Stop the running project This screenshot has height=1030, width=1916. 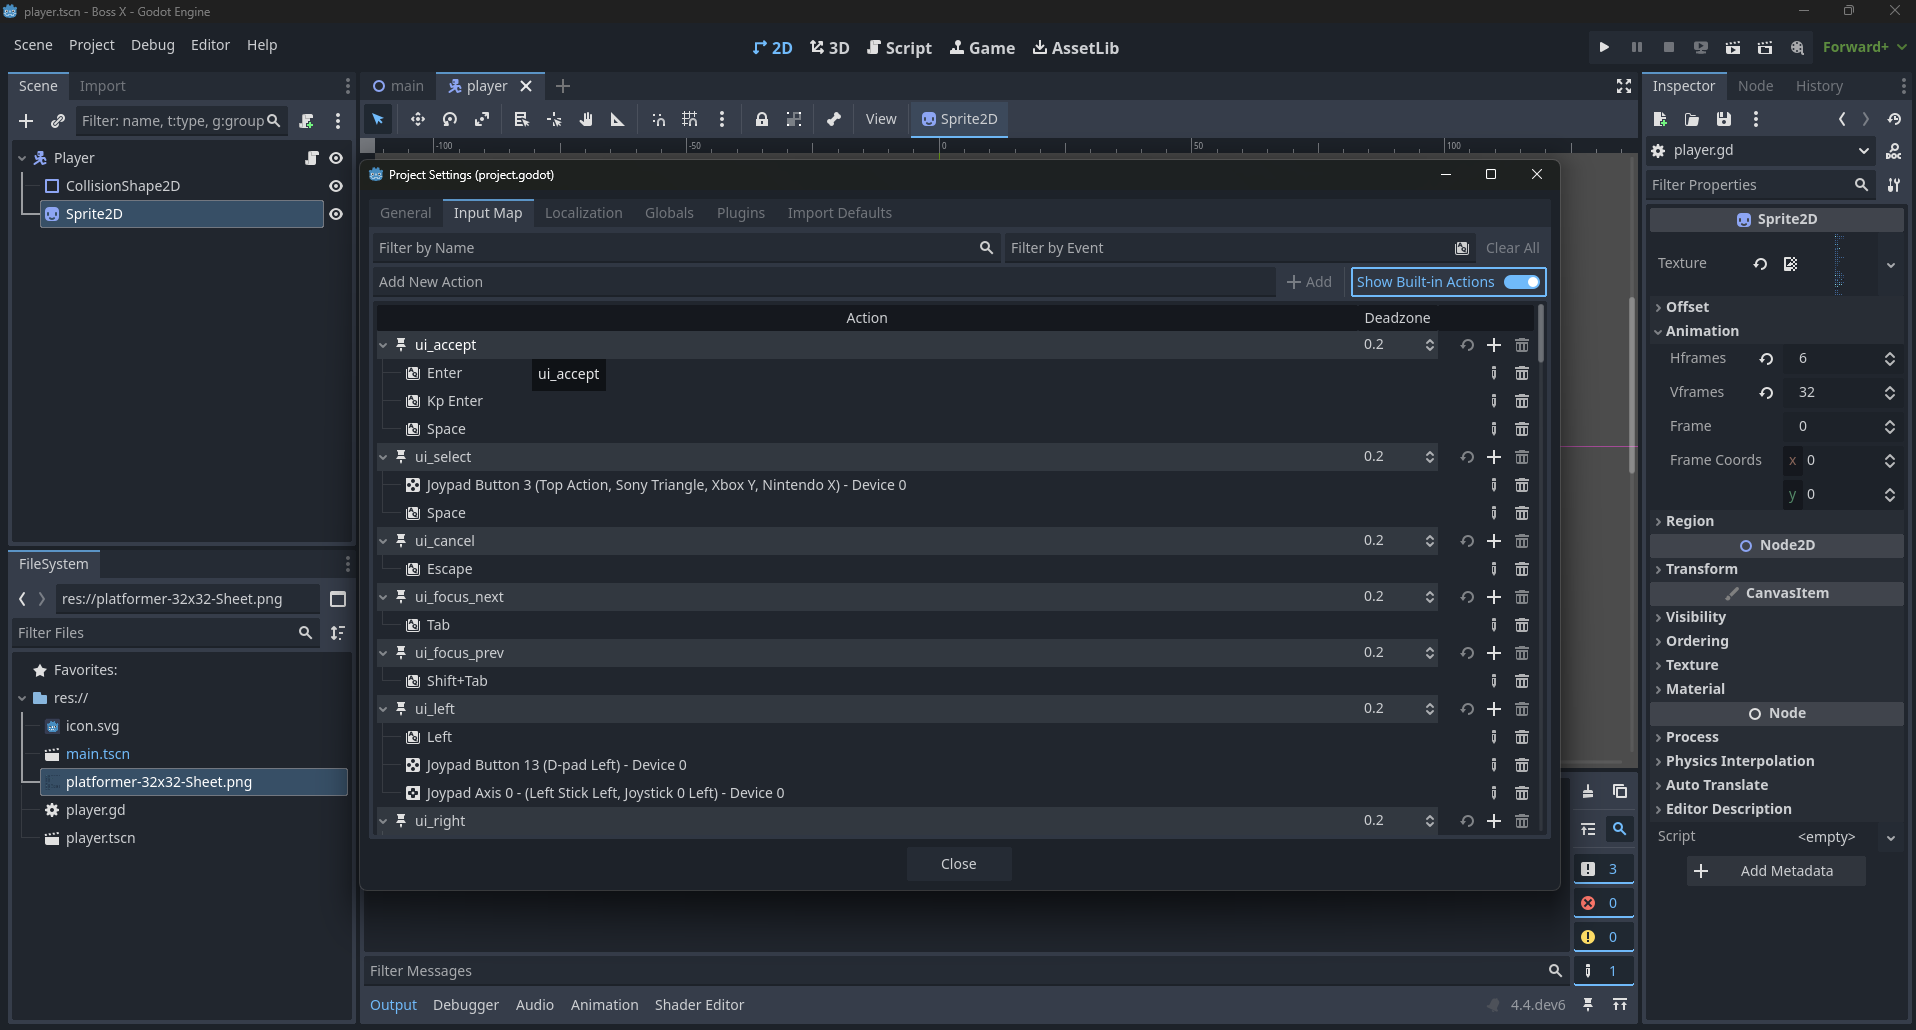pos(1668,47)
